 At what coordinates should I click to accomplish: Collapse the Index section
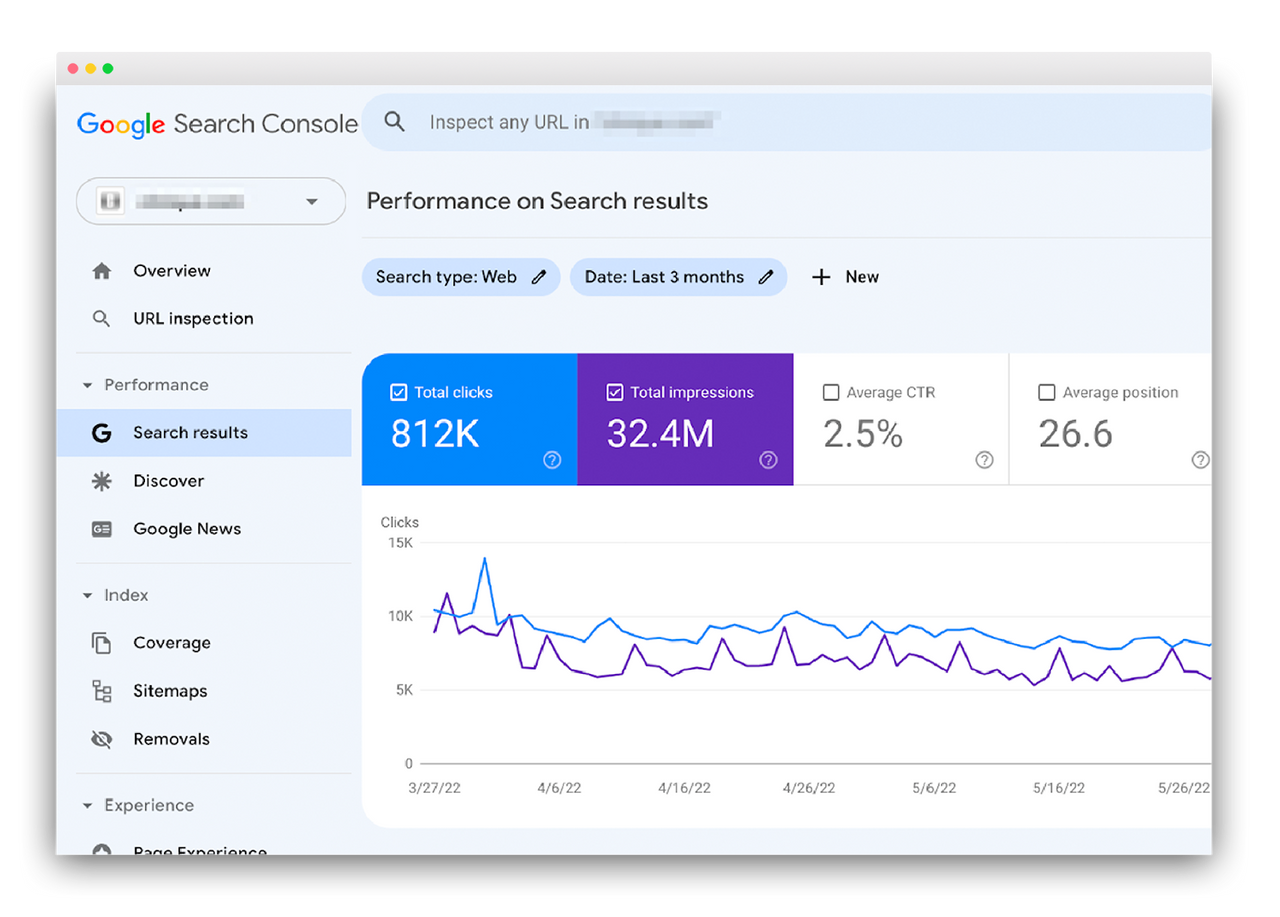point(87,595)
